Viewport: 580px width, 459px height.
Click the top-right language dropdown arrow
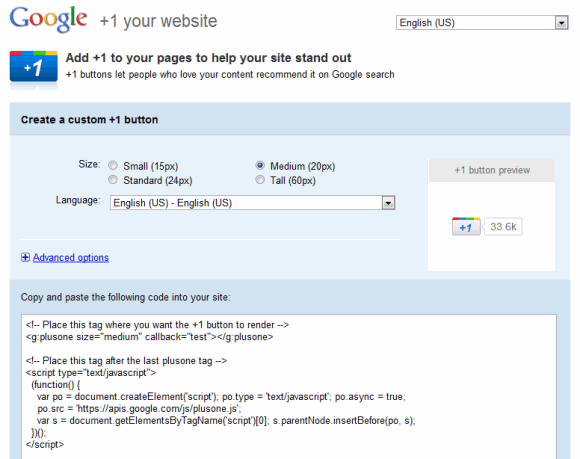[562, 23]
